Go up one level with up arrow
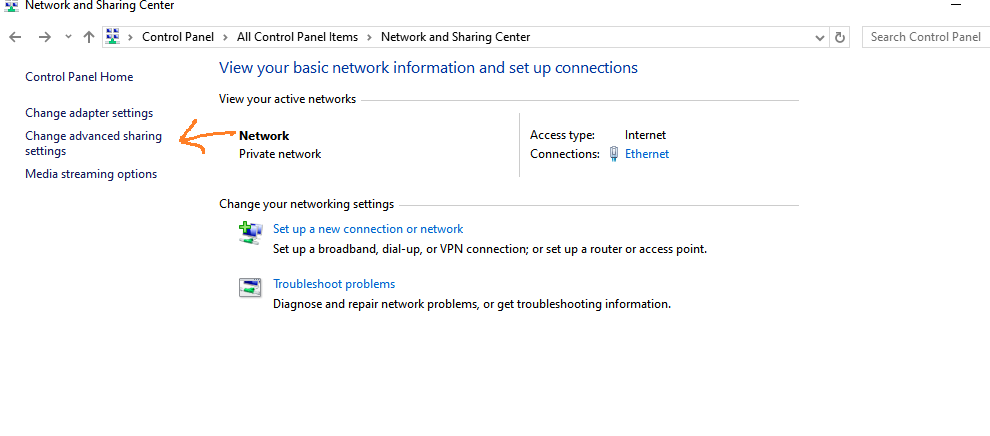Viewport: 990px width, 436px height. pyautogui.click(x=88, y=37)
